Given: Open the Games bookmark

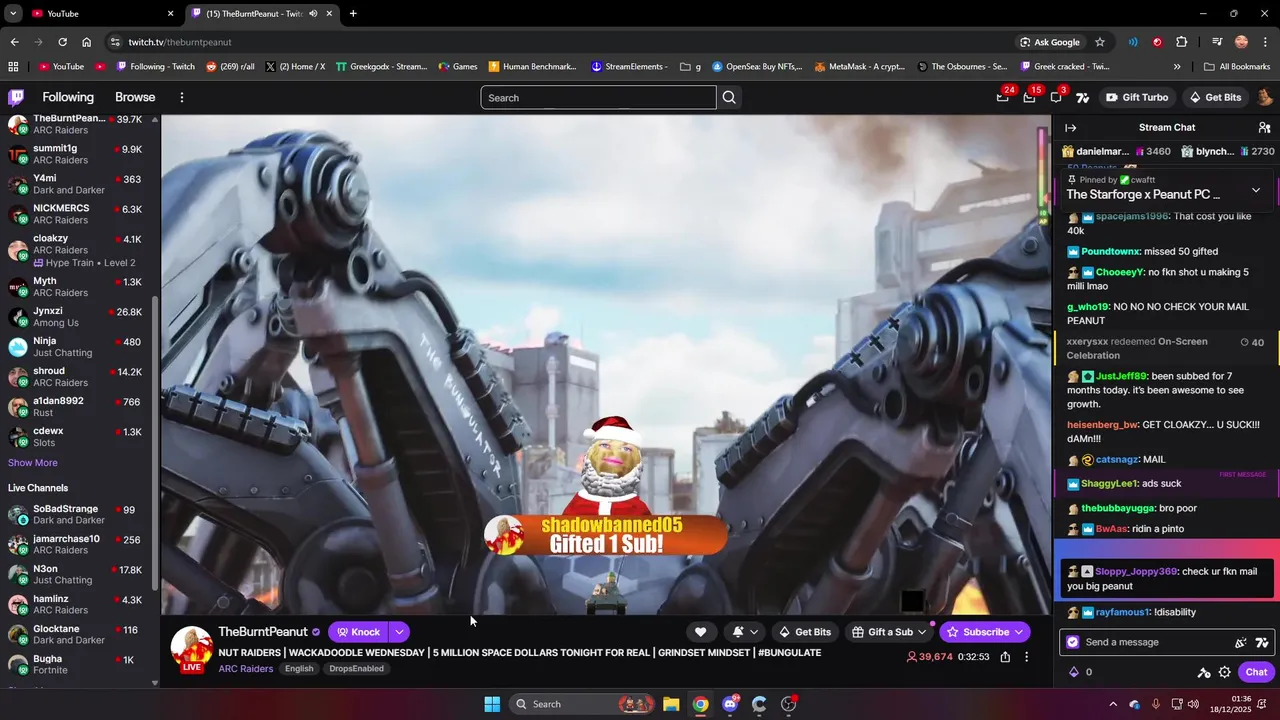Looking at the screenshot, I should coord(457,67).
